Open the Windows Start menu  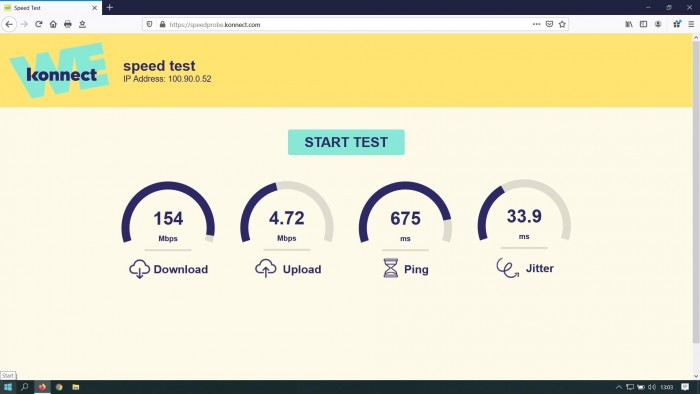[x=8, y=387]
